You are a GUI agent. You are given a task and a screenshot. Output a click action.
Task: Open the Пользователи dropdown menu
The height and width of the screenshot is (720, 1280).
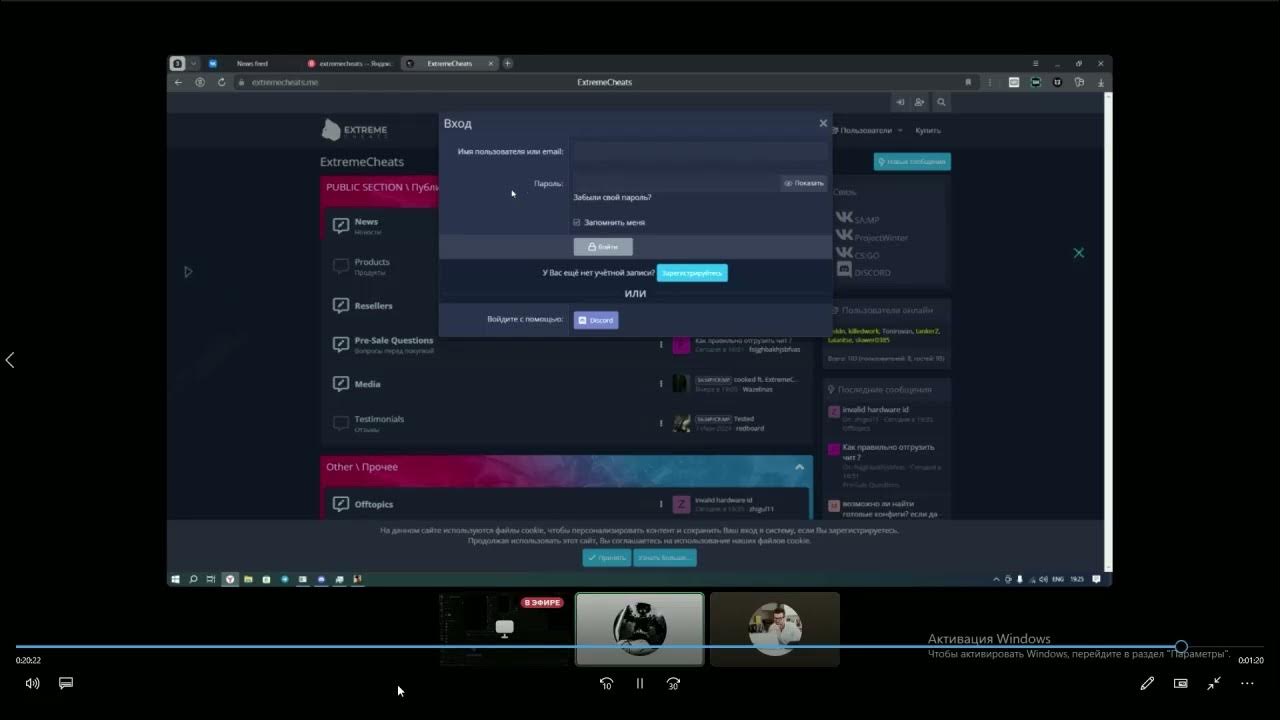click(871, 130)
